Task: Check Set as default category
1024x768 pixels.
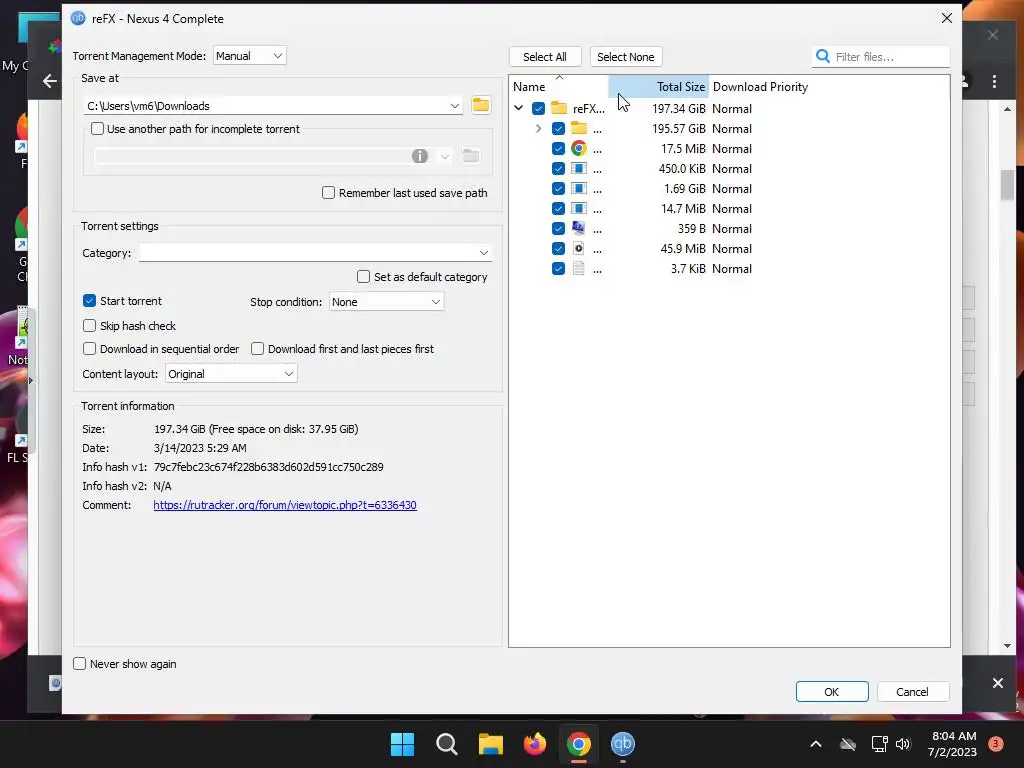Action: 364,277
